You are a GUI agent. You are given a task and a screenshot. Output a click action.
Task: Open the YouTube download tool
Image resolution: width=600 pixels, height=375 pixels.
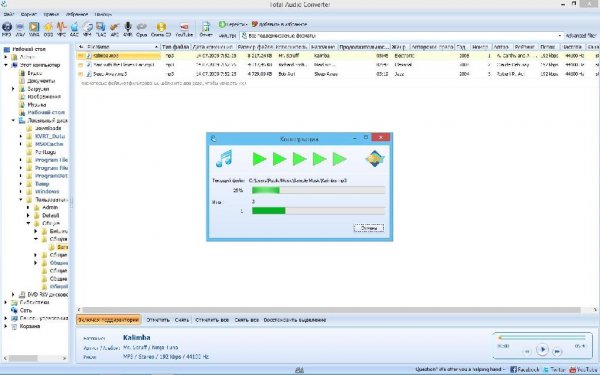click(x=184, y=27)
